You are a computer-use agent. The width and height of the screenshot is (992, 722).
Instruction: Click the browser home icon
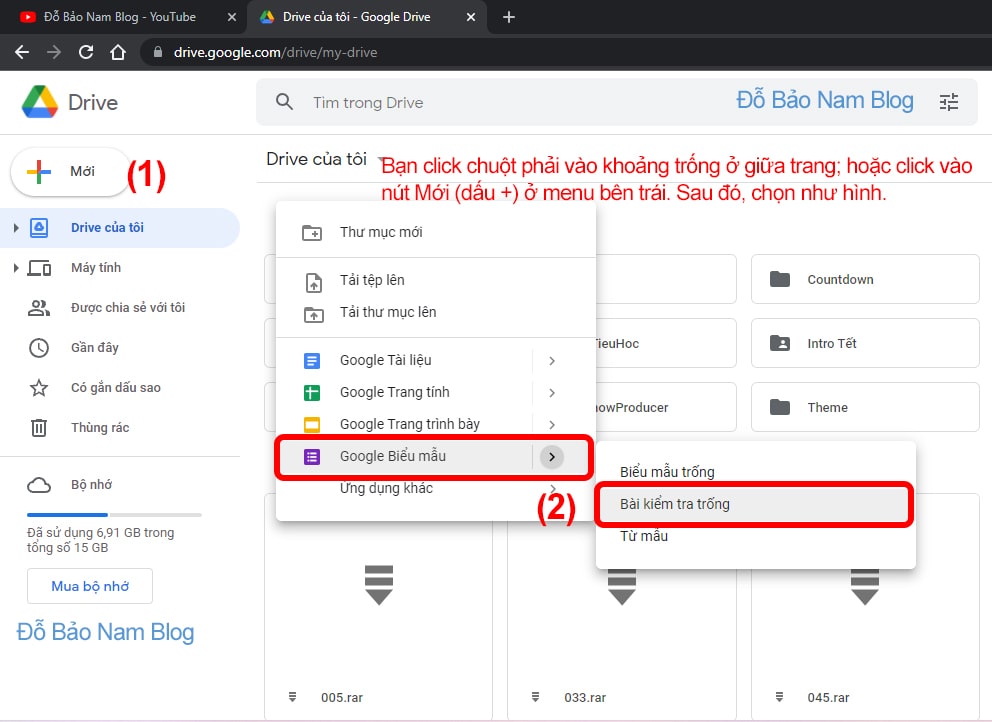click(x=118, y=52)
